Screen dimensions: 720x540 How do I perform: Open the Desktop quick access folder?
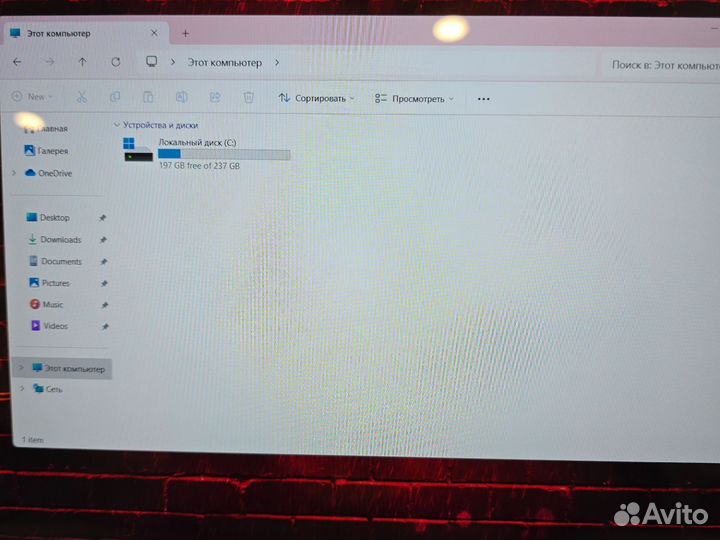point(48,218)
